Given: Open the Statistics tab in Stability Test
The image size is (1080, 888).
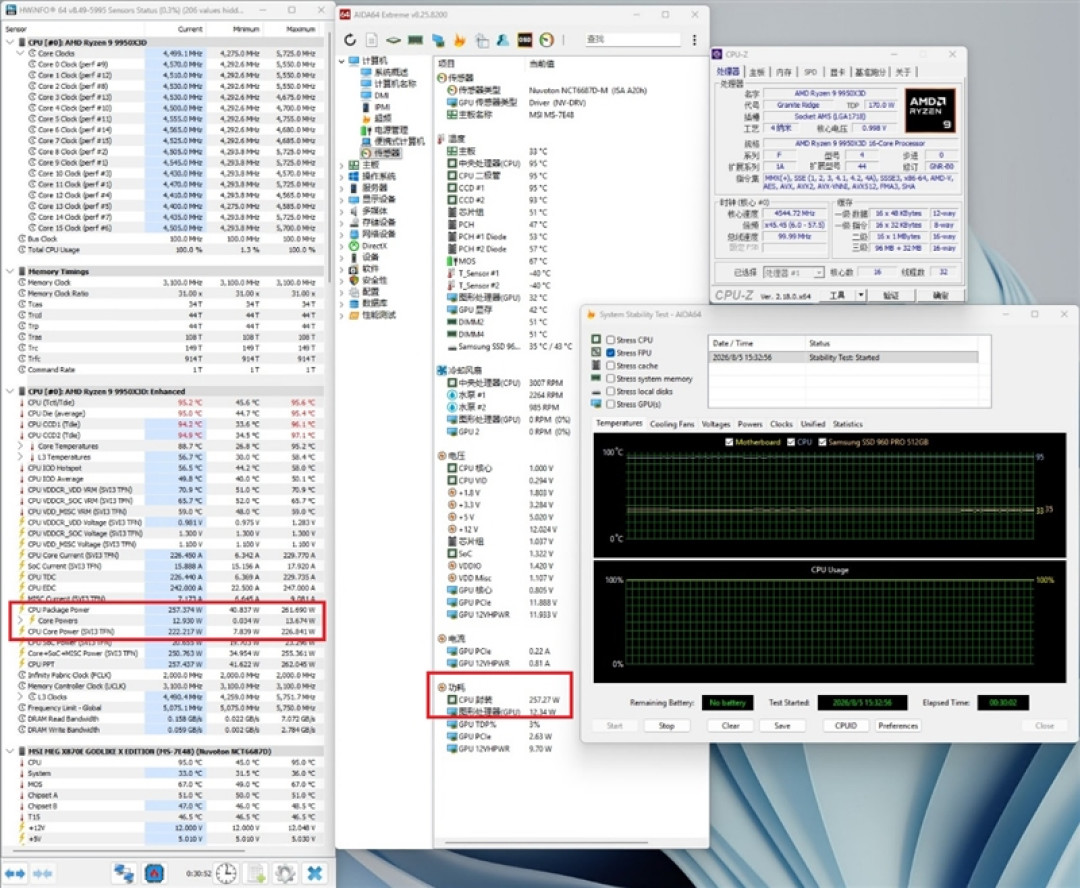Looking at the screenshot, I should [x=847, y=424].
